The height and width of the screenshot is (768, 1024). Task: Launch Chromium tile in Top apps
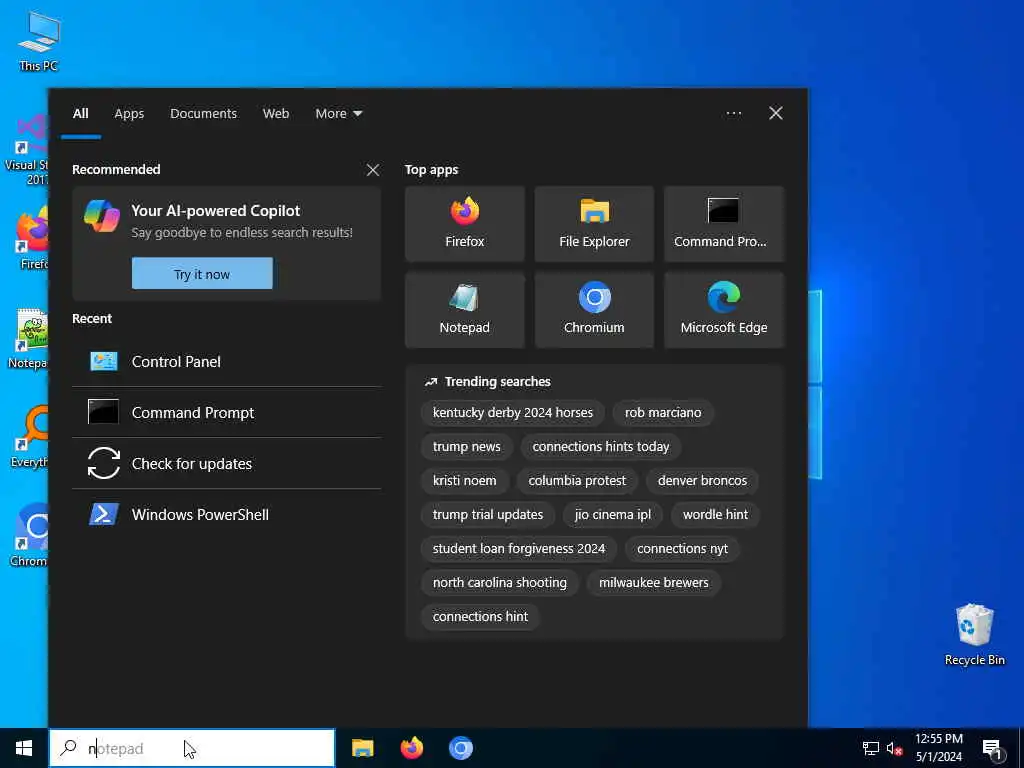(594, 310)
